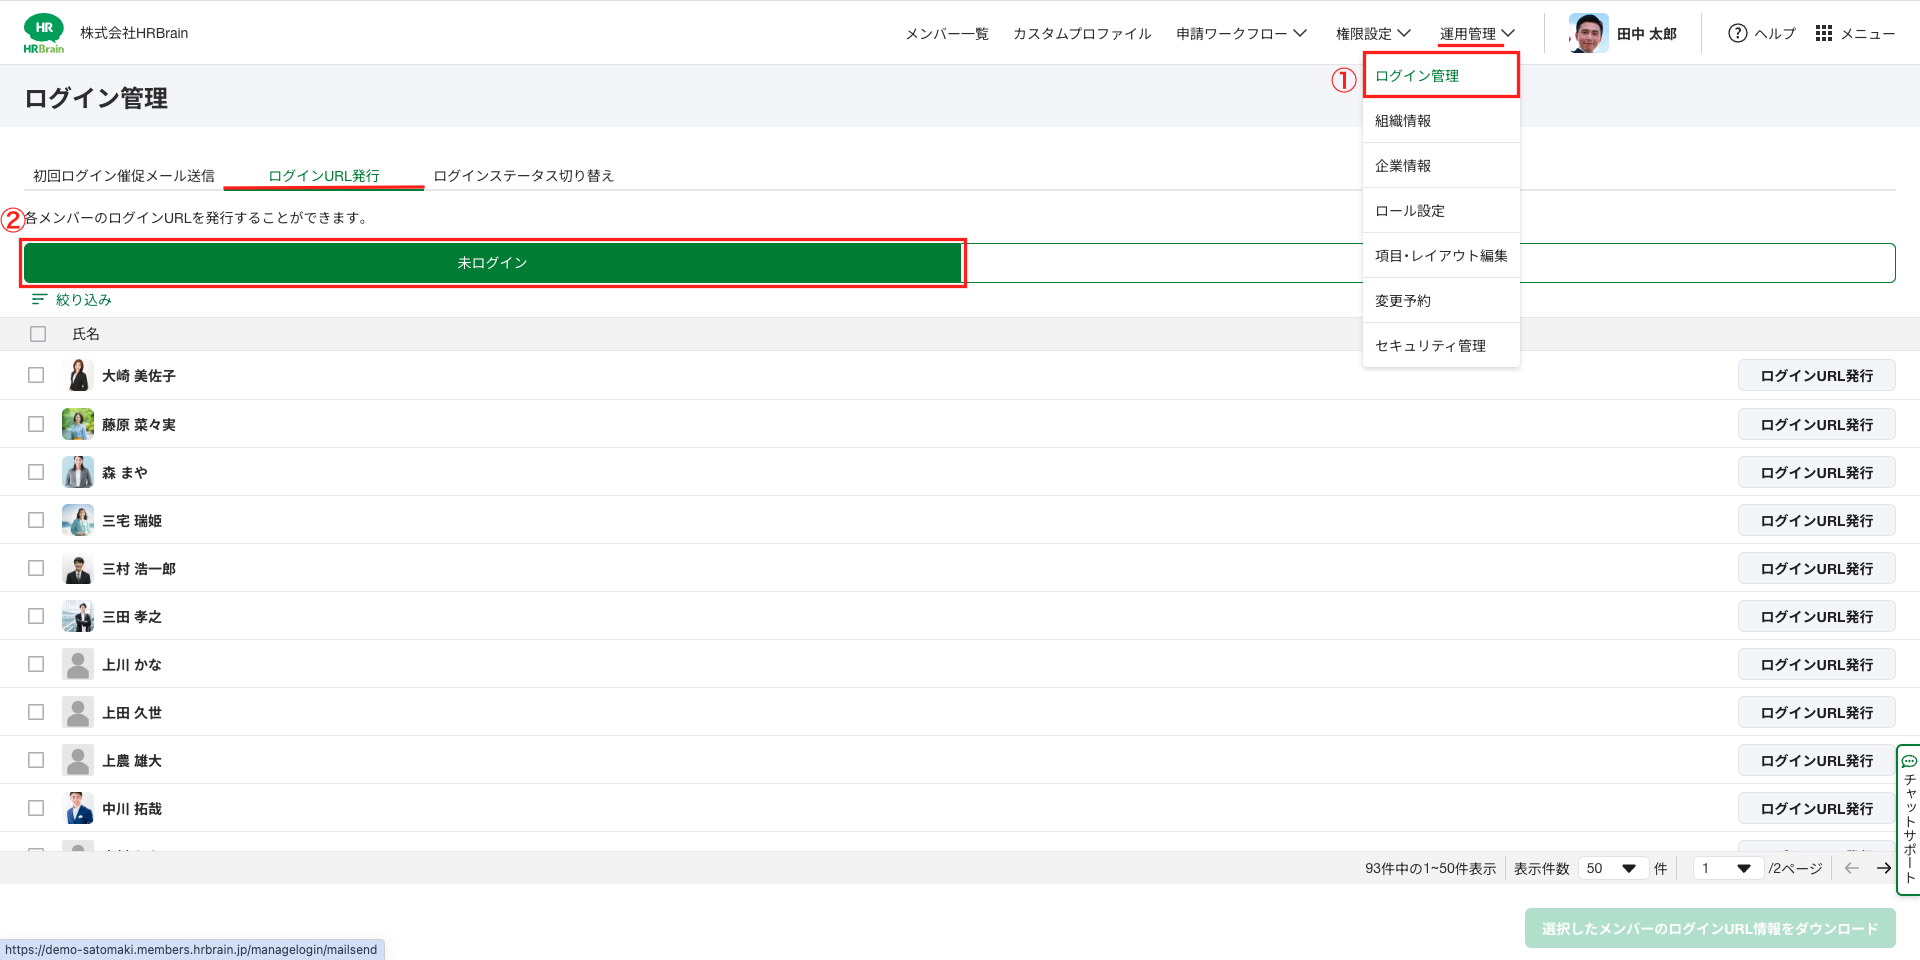
Task: Check the box for 三宅 瑞姫
Action: [36, 520]
